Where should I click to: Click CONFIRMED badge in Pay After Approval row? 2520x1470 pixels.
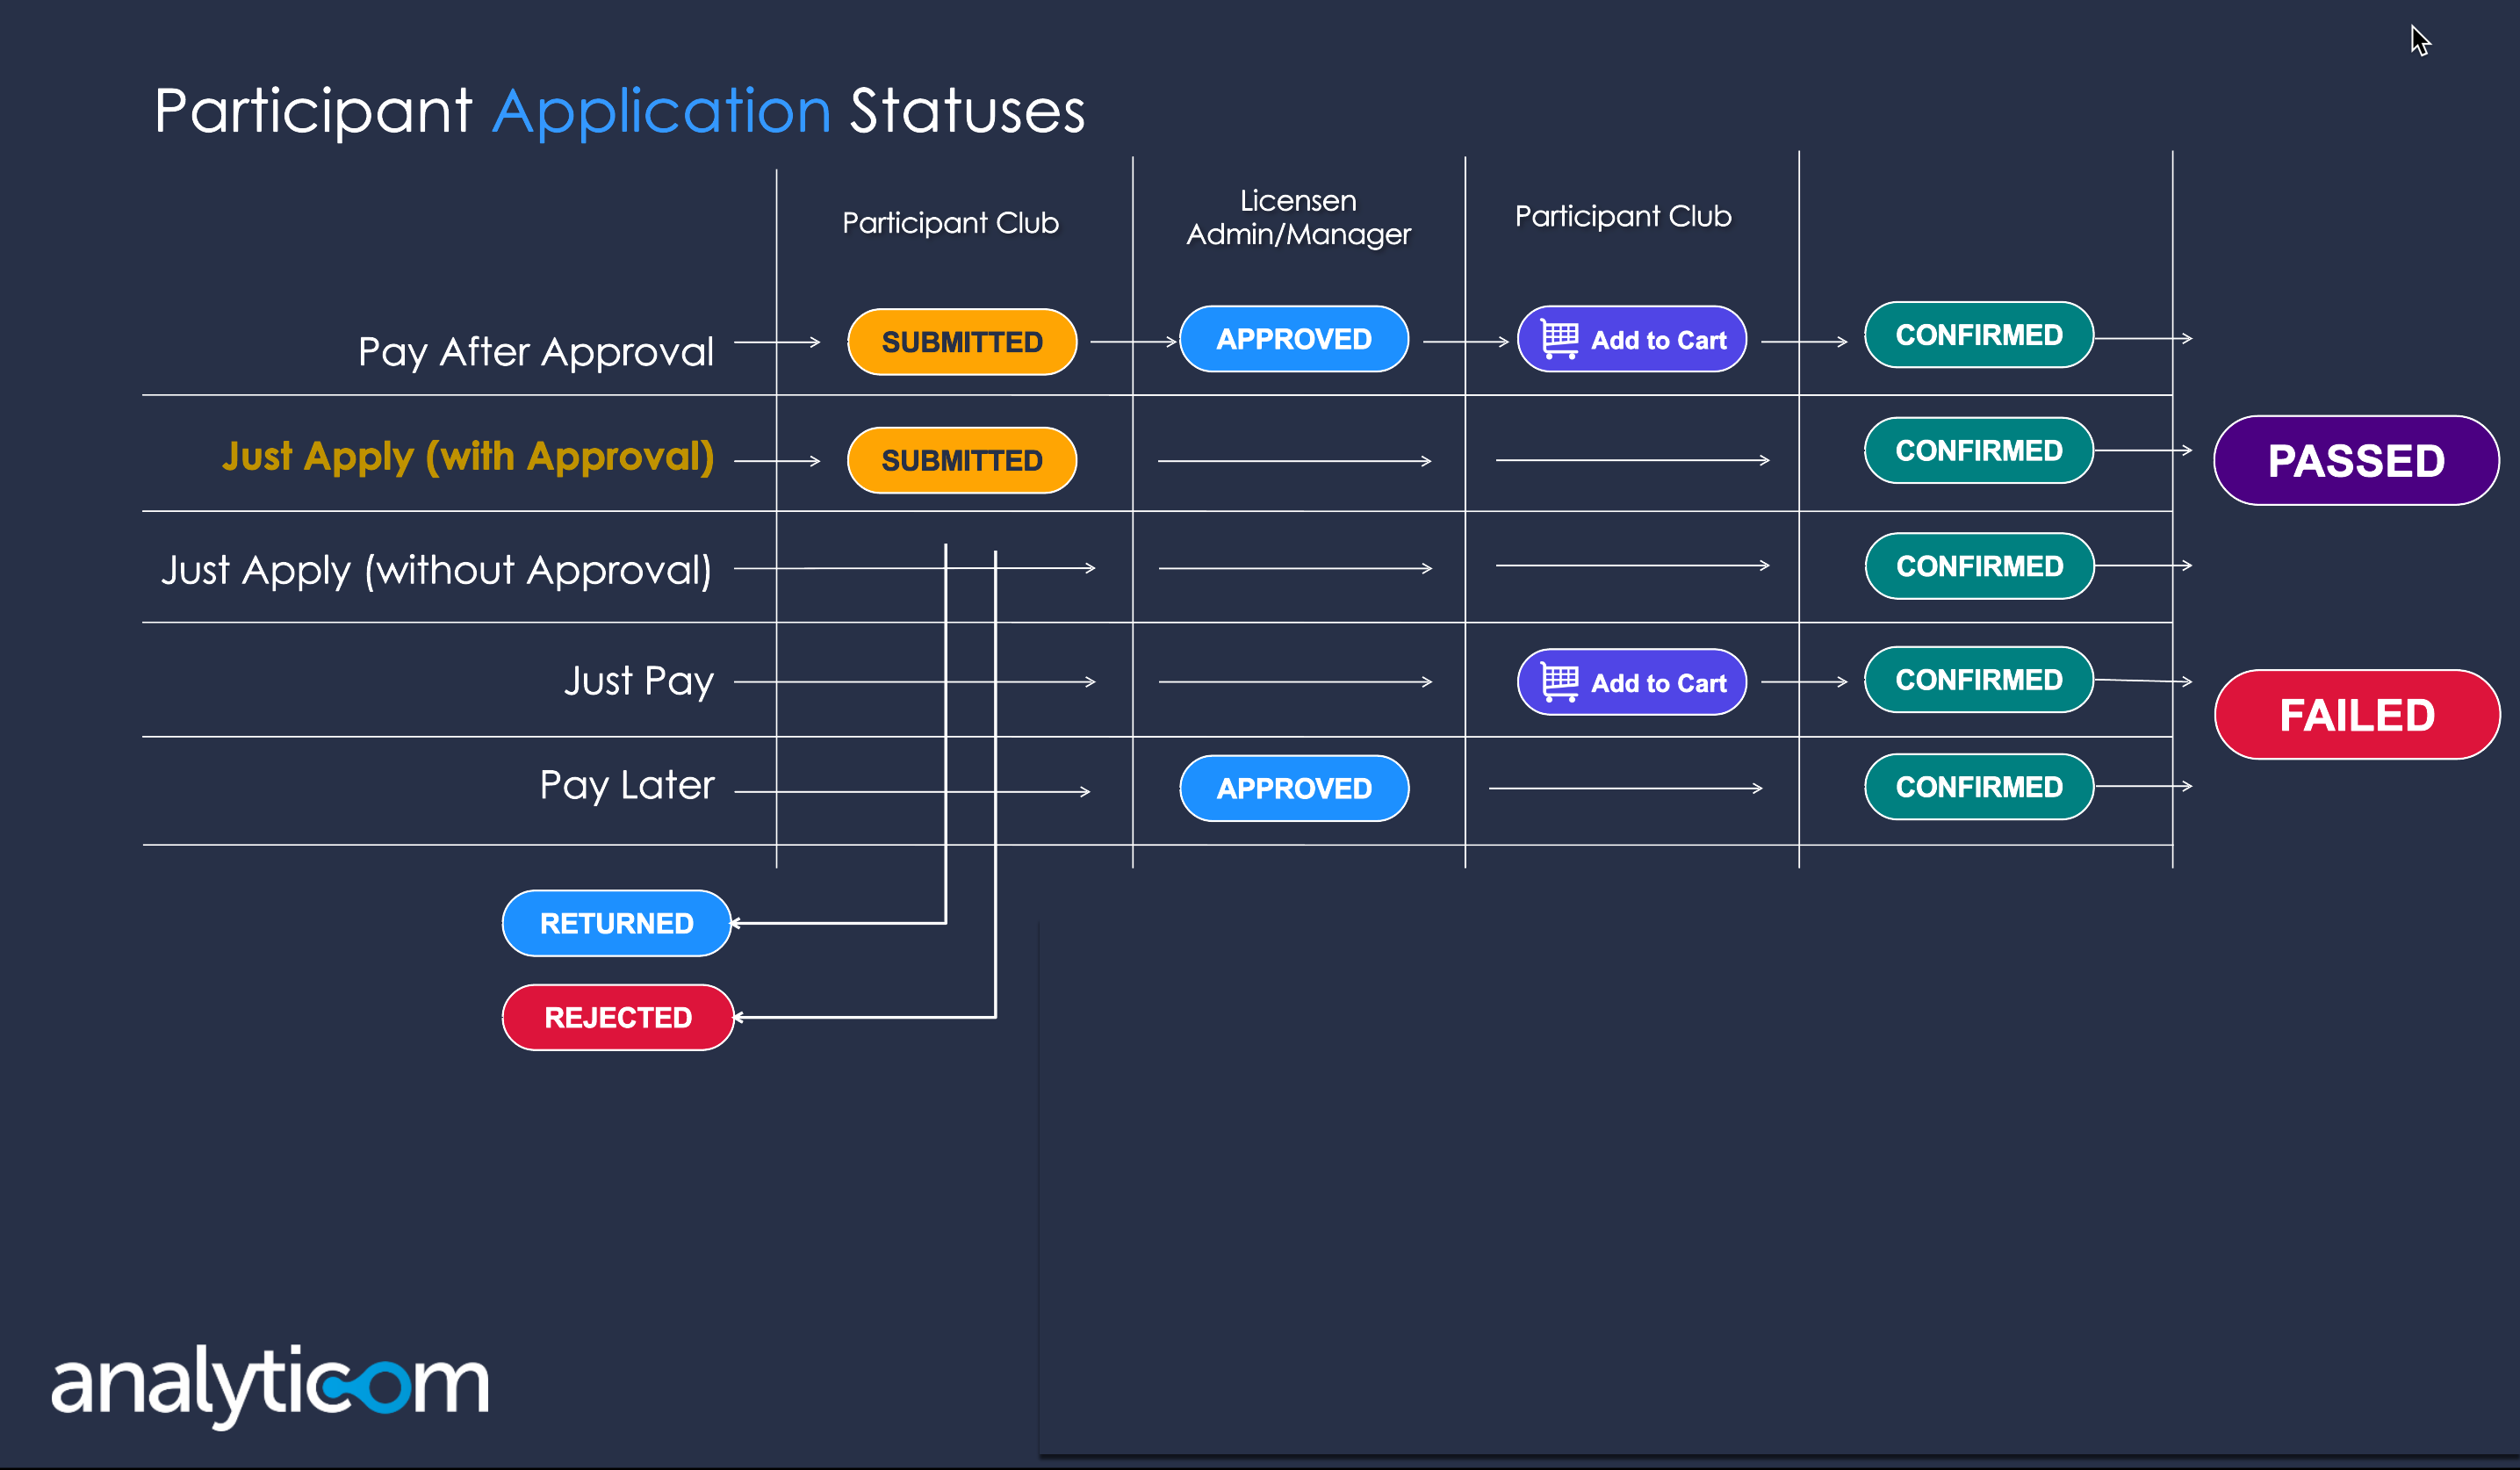[1978, 335]
